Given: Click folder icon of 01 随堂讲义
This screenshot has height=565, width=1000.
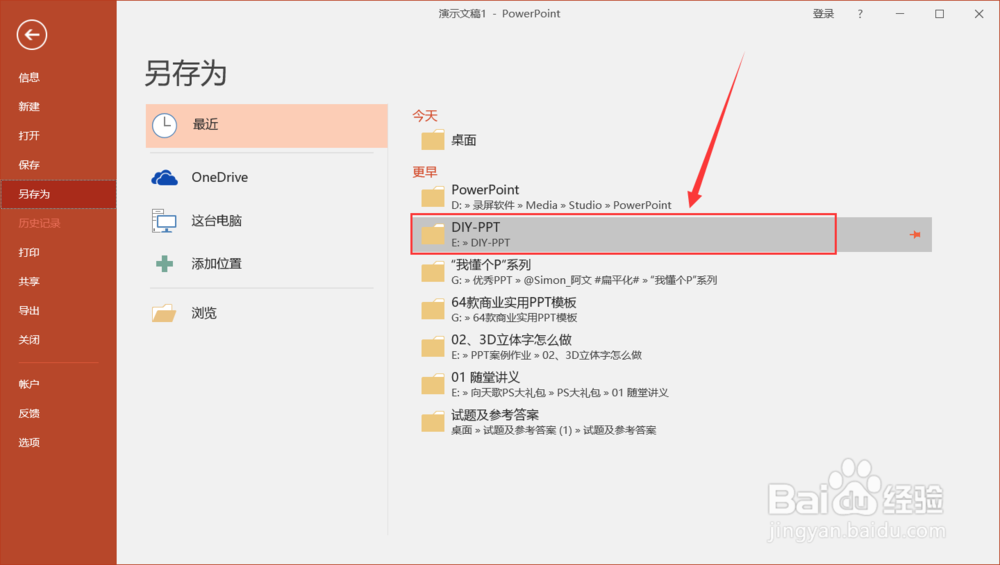Looking at the screenshot, I should click(x=432, y=385).
